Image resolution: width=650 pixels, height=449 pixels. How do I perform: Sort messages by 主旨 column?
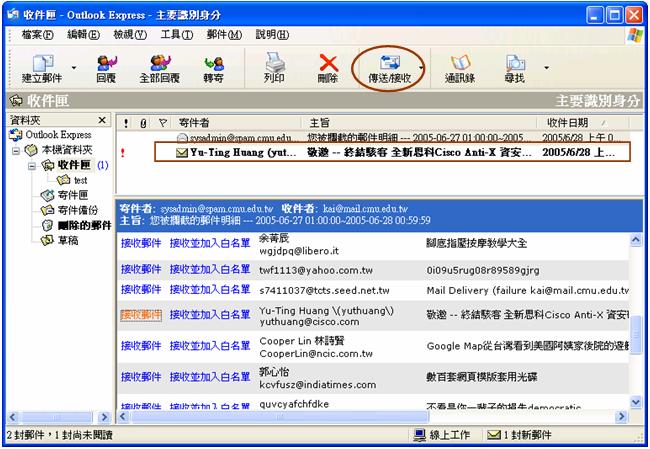(x=419, y=123)
